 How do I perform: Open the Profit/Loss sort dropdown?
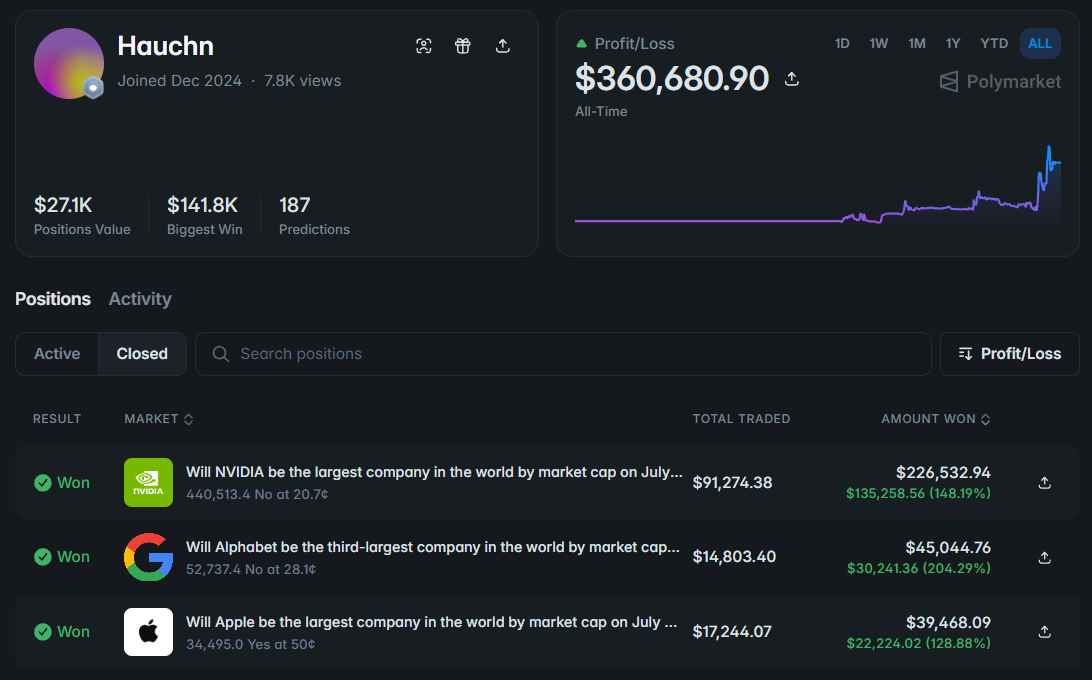click(1009, 354)
